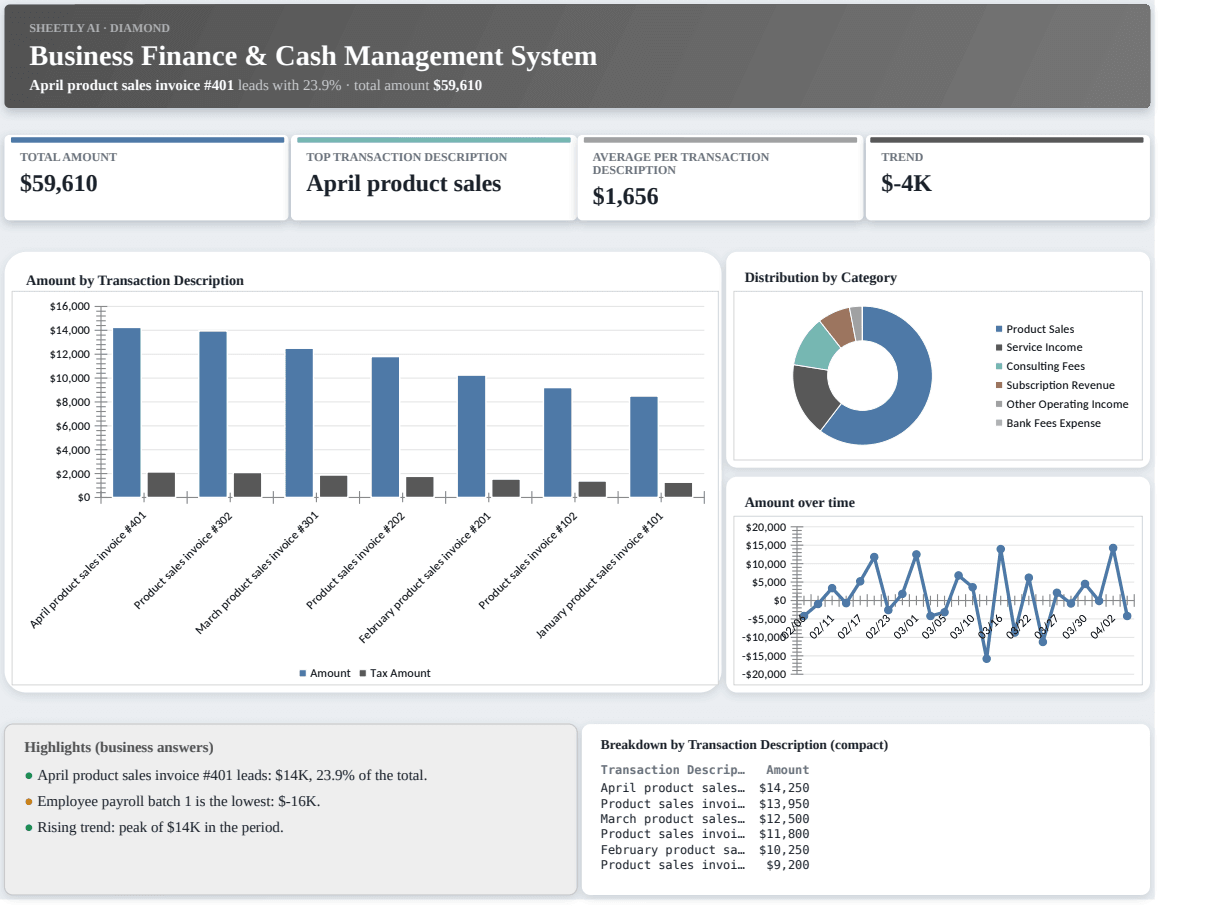Click the AVERAGE PER TRANSACTION DESCRIPTION label
The image size is (1227, 922).
[x=681, y=163]
